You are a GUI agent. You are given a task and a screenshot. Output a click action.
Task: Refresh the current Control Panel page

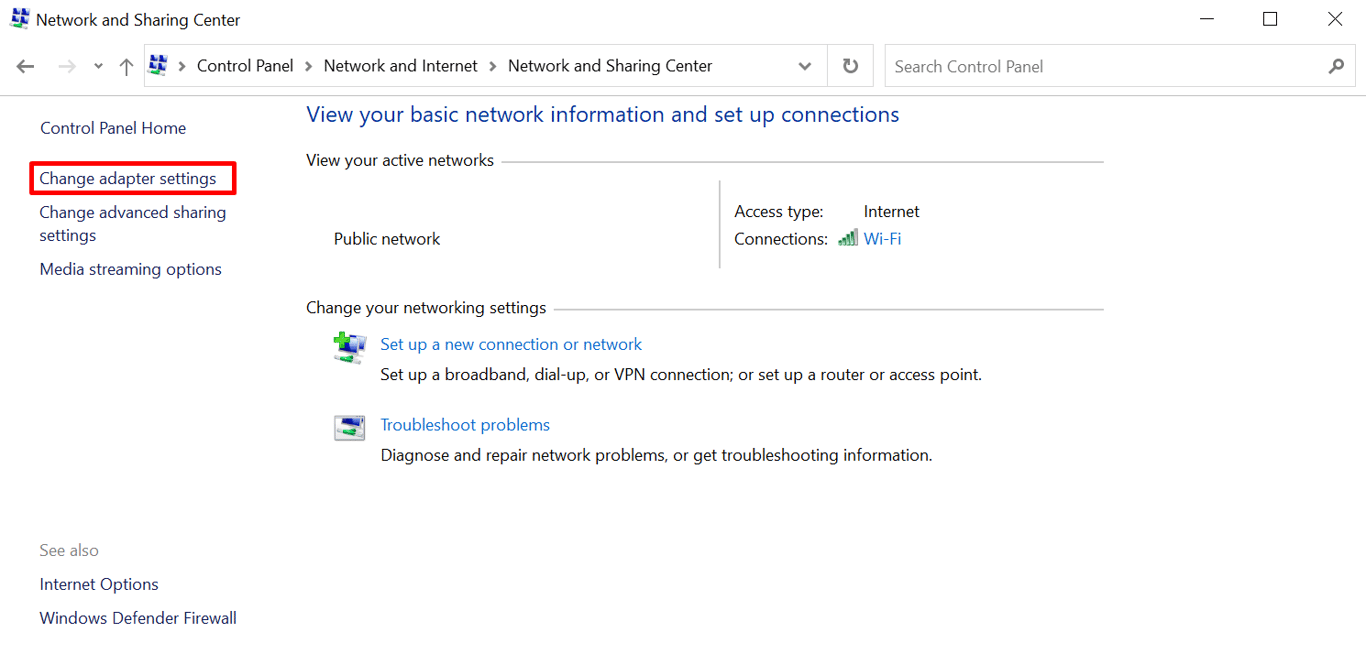tap(849, 65)
